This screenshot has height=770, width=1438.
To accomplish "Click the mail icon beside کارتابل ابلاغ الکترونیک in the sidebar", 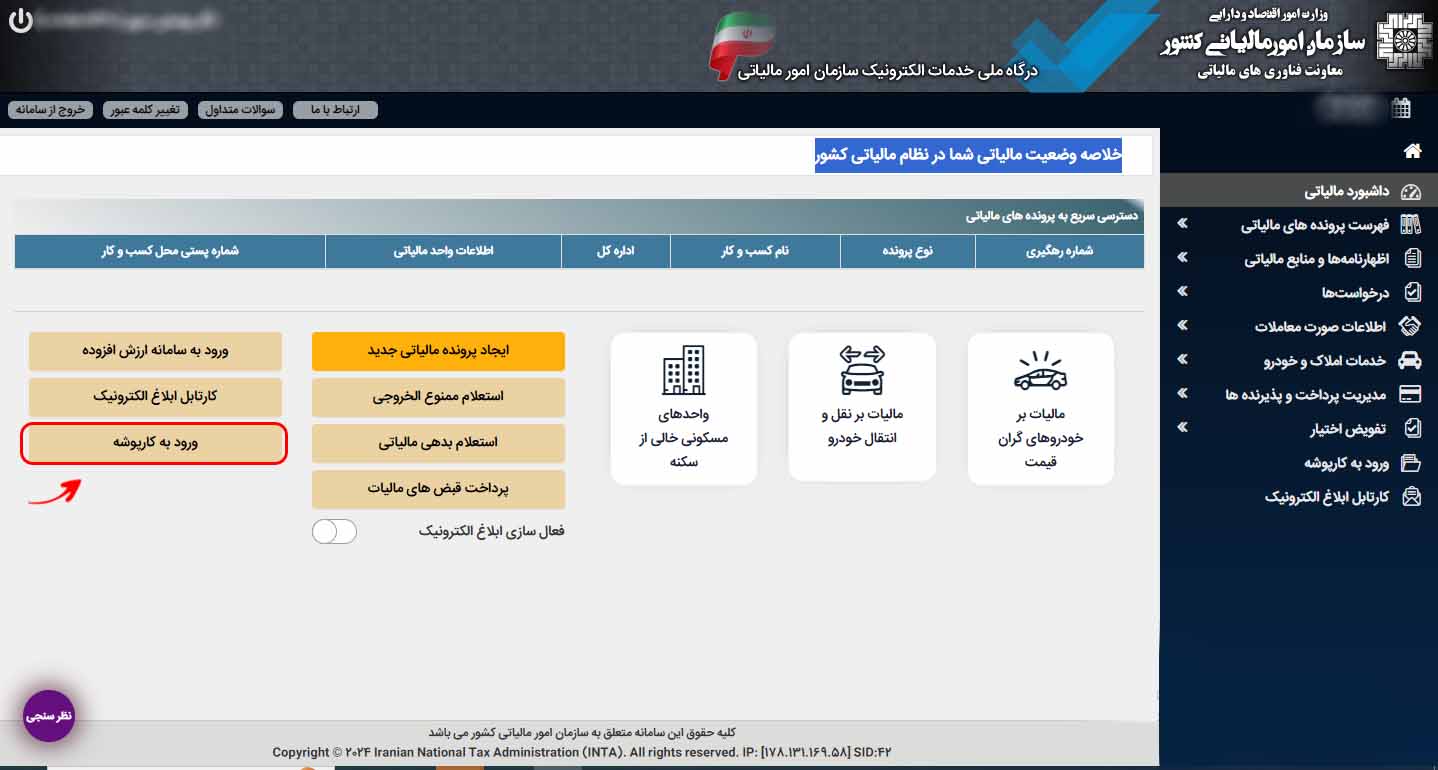I will [1411, 496].
